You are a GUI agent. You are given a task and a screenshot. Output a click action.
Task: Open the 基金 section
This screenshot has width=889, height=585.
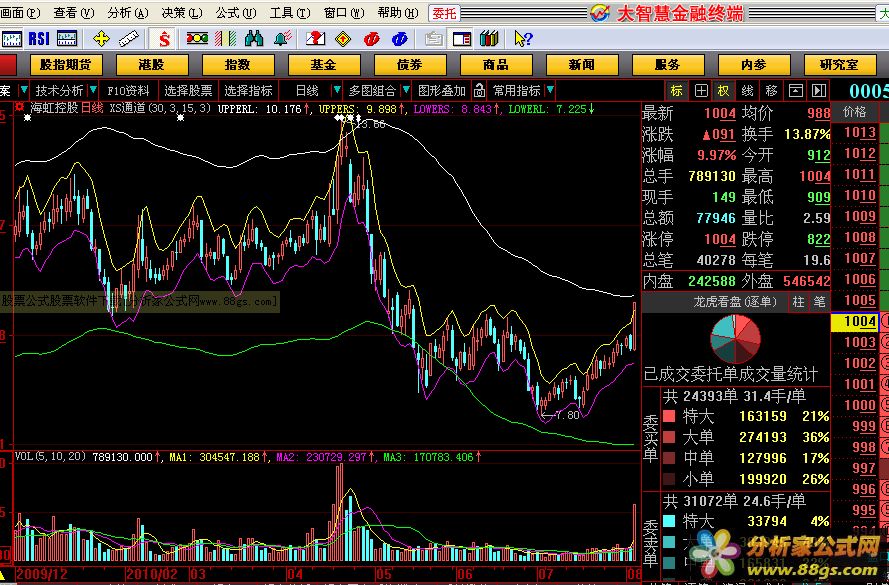point(323,65)
